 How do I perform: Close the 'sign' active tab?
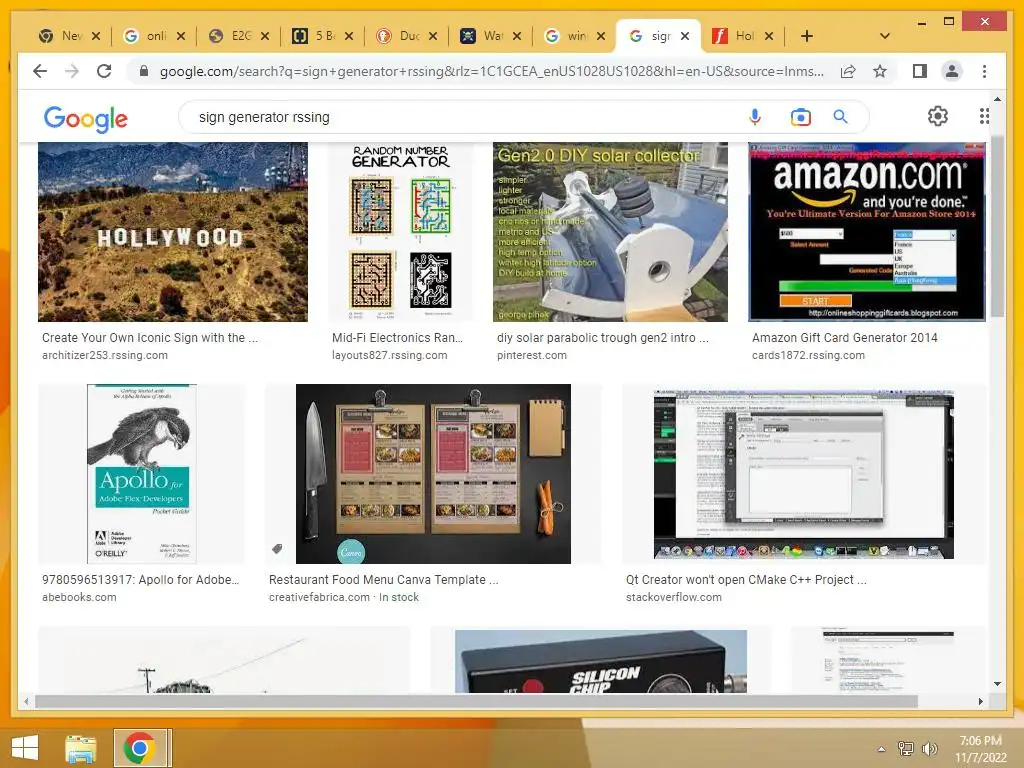(x=685, y=36)
